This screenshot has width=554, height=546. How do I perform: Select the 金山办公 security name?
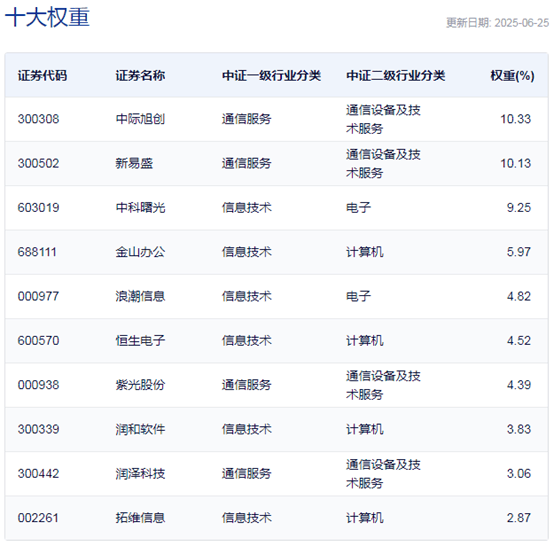(x=140, y=252)
